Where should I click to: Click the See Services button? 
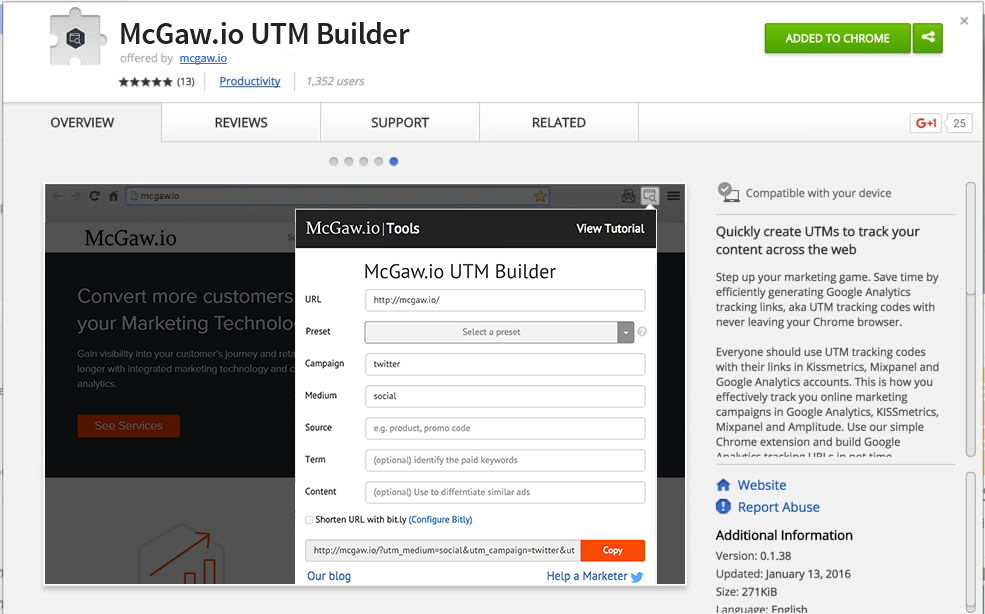129,425
